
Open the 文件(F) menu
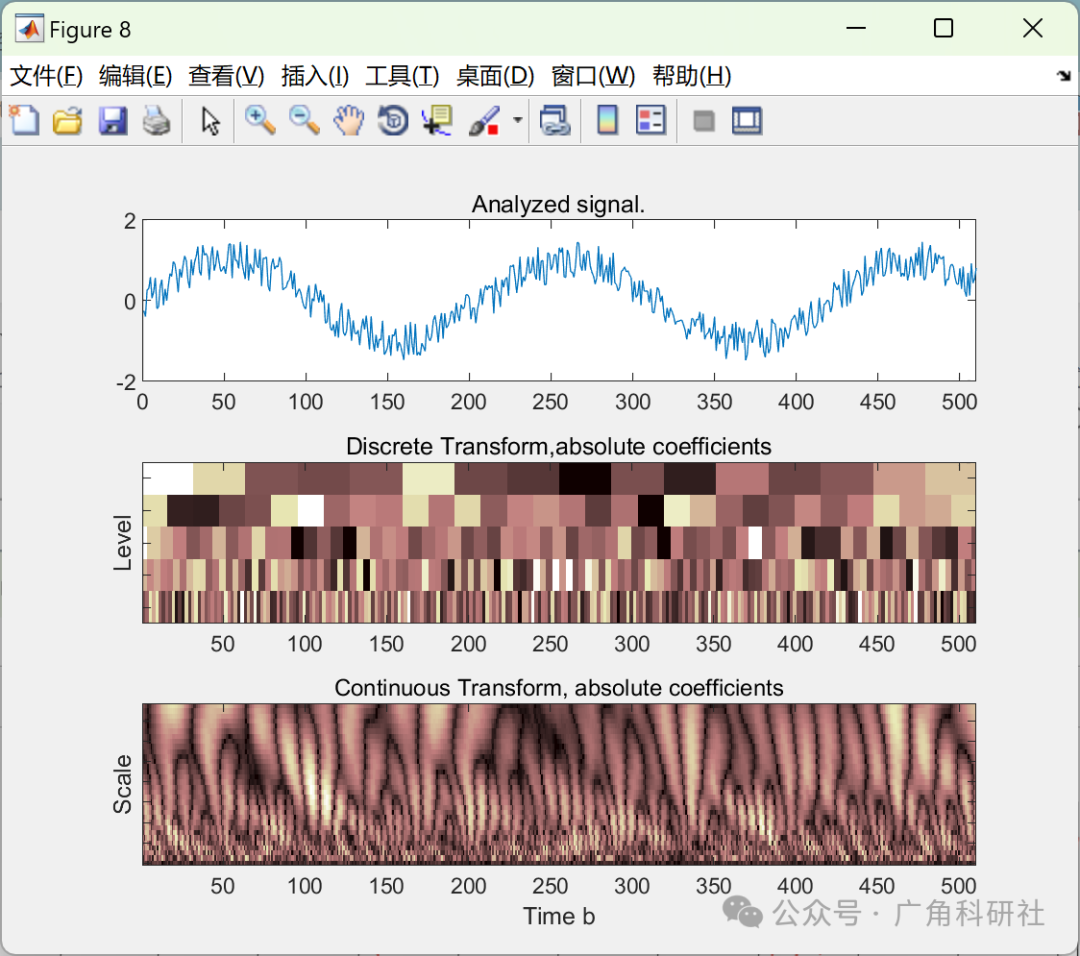(x=46, y=76)
